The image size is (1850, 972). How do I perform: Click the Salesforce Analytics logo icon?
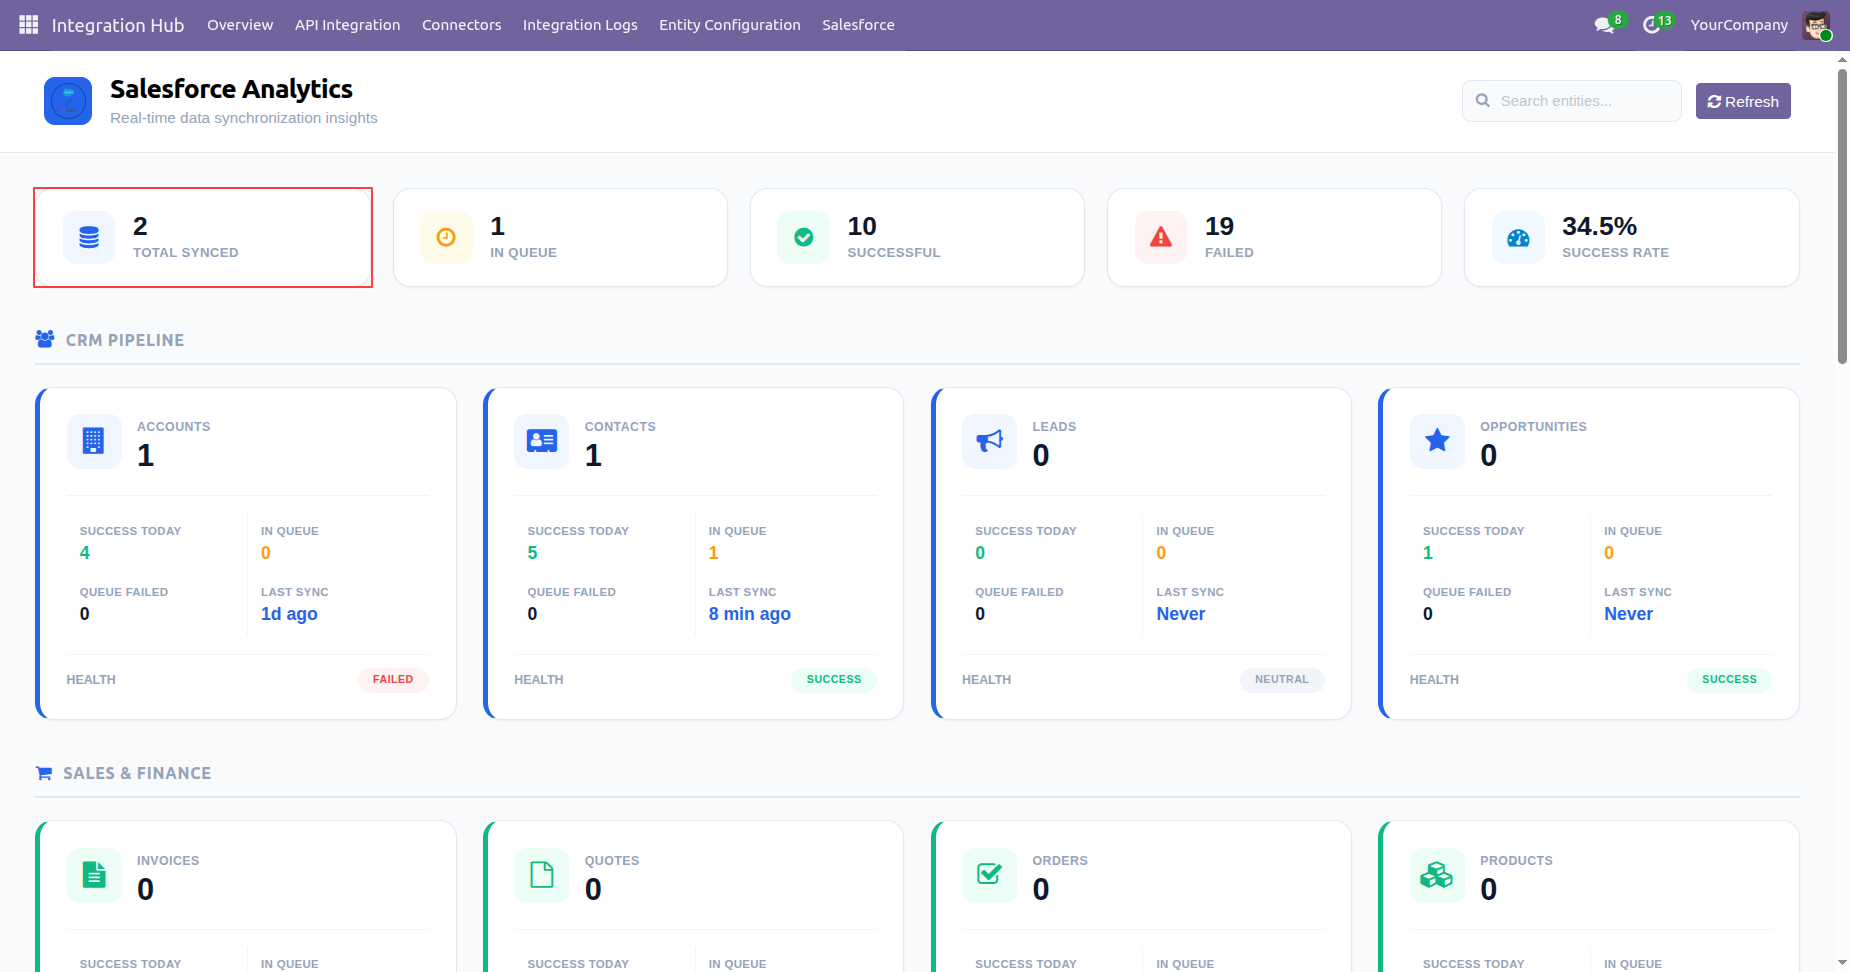click(x=68, y=101)
